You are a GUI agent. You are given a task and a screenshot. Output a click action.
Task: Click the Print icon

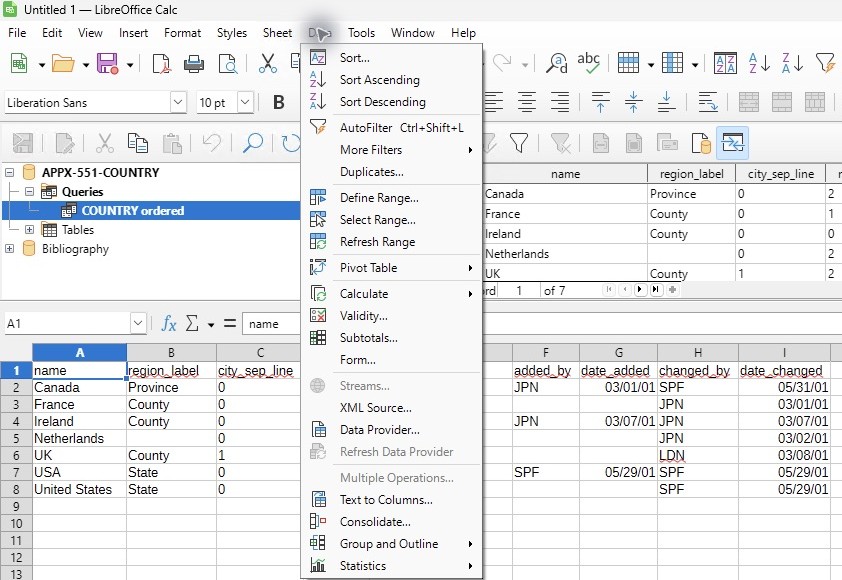click(193, 63)
